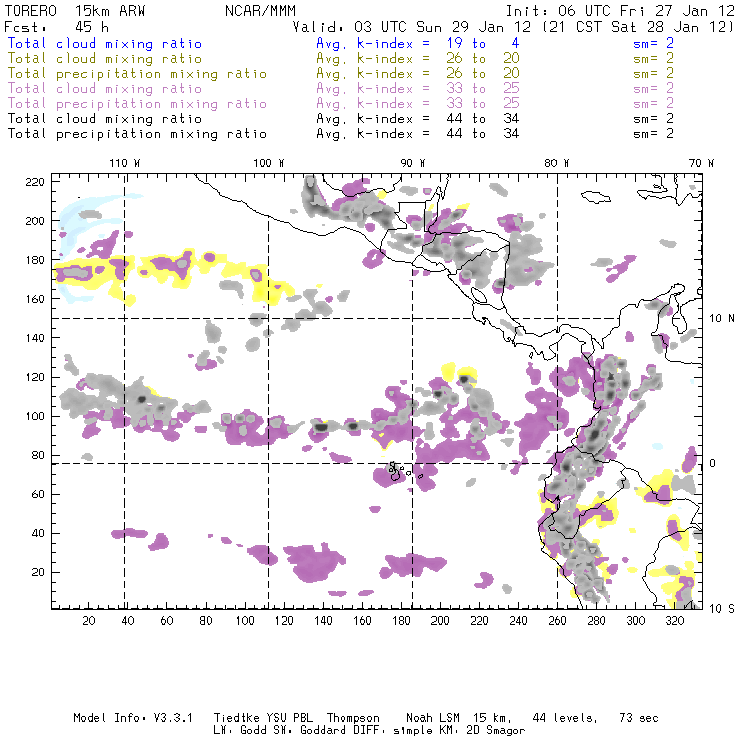Select the "Model Info: V3.3.1" text
The height and width of the screenshot is (740, 740).
click(133, 718)
